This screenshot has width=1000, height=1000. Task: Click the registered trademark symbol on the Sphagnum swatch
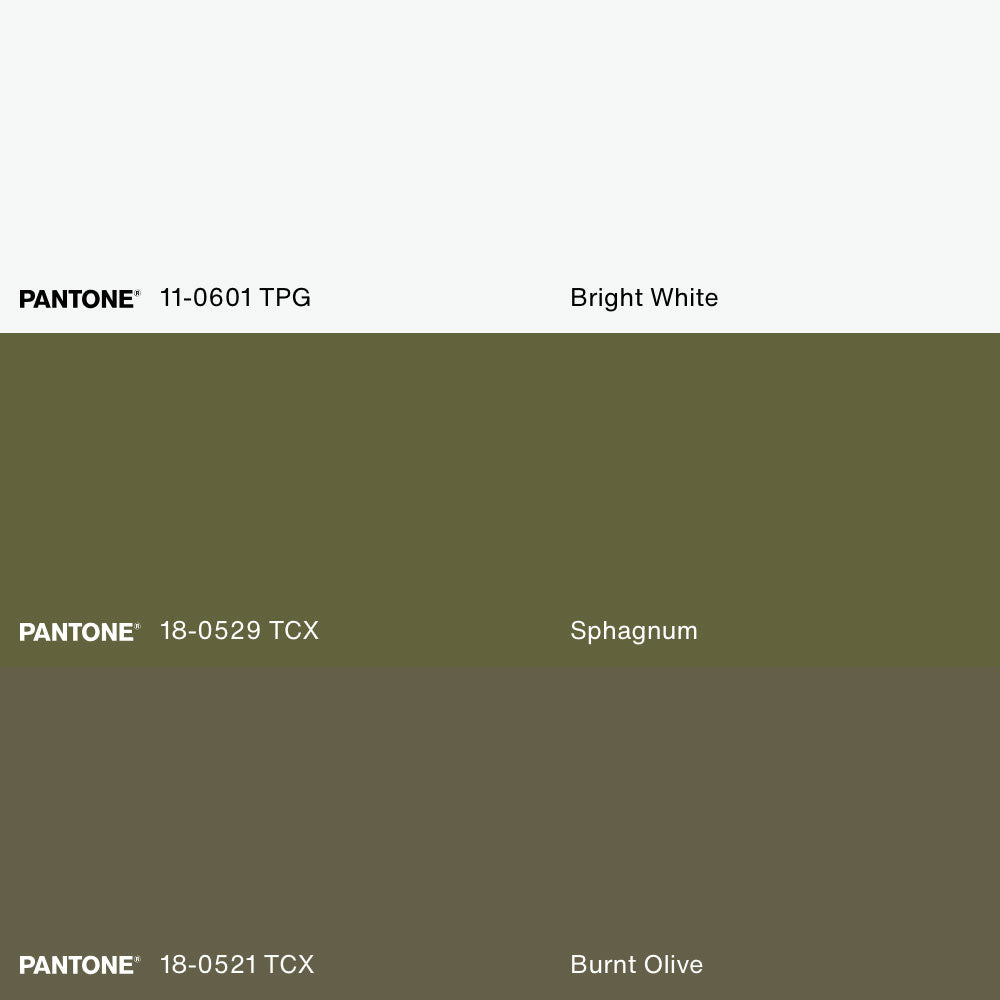pyautogui.click(x=137, y=626)
